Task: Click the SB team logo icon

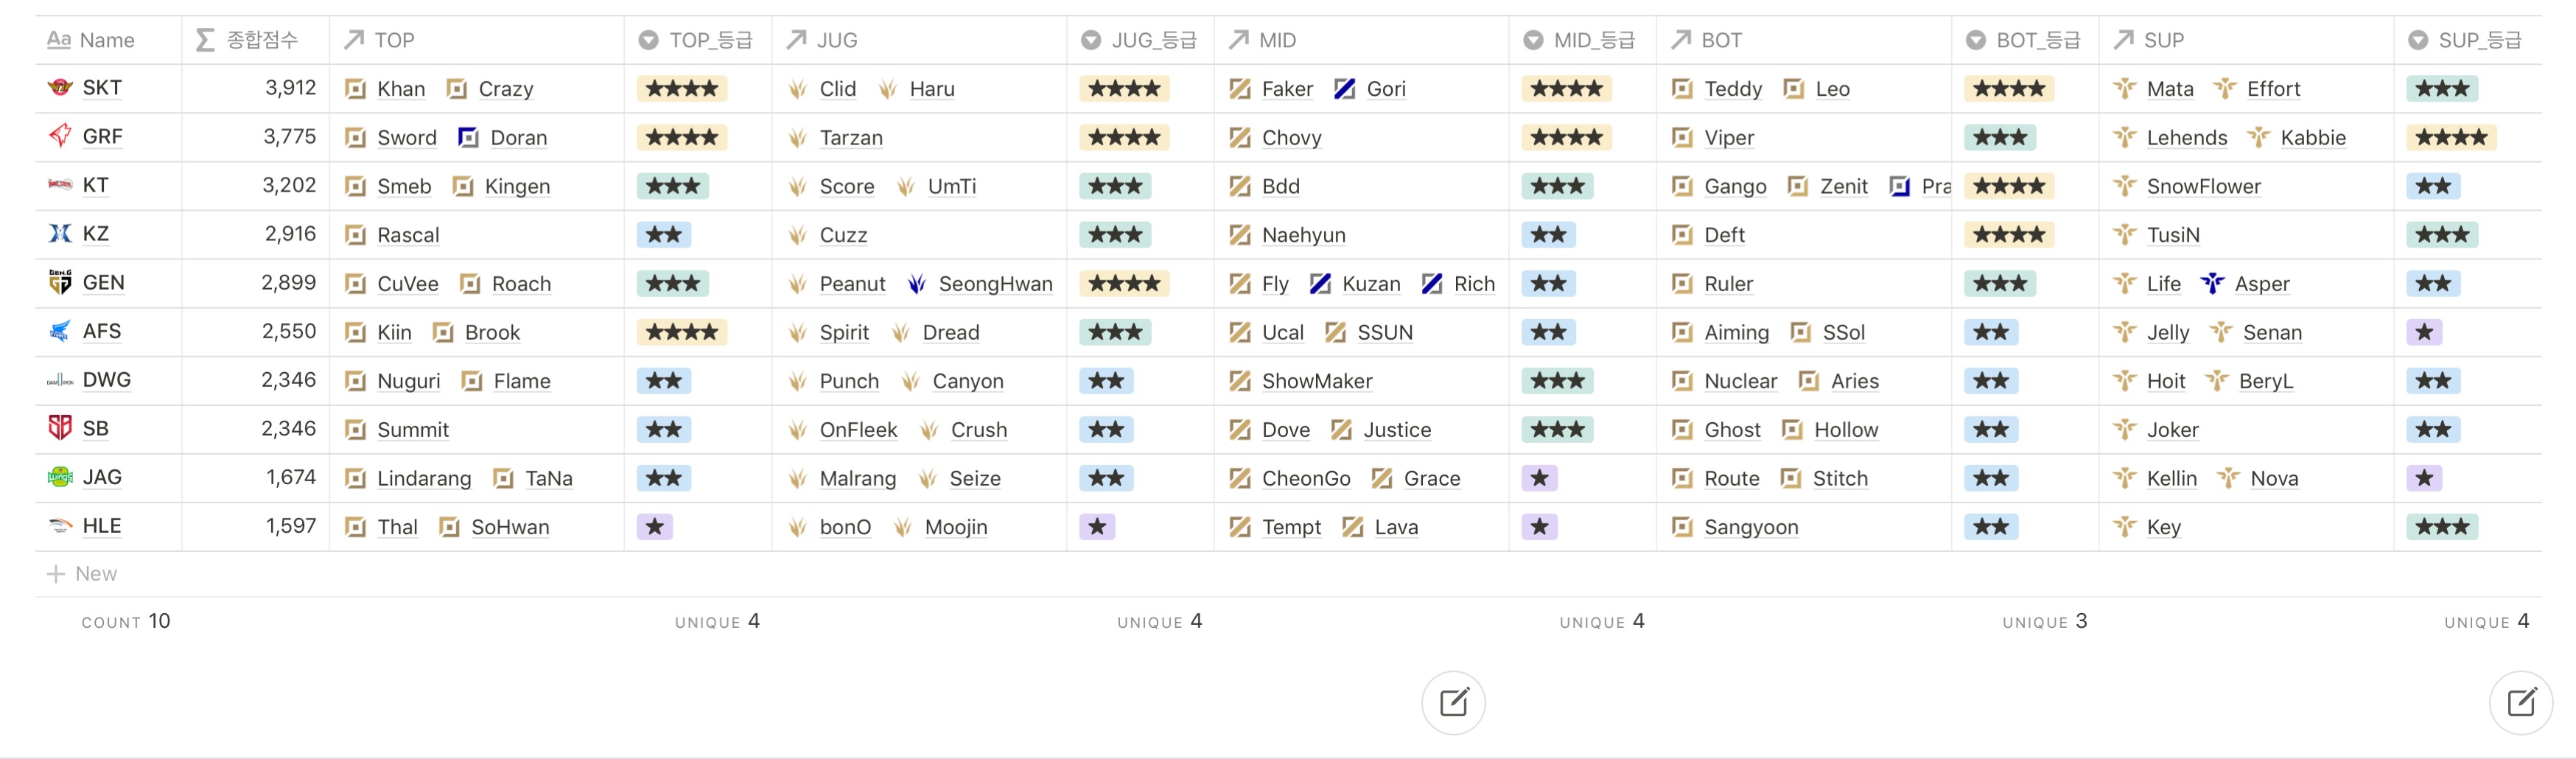Action: point(60,428)
